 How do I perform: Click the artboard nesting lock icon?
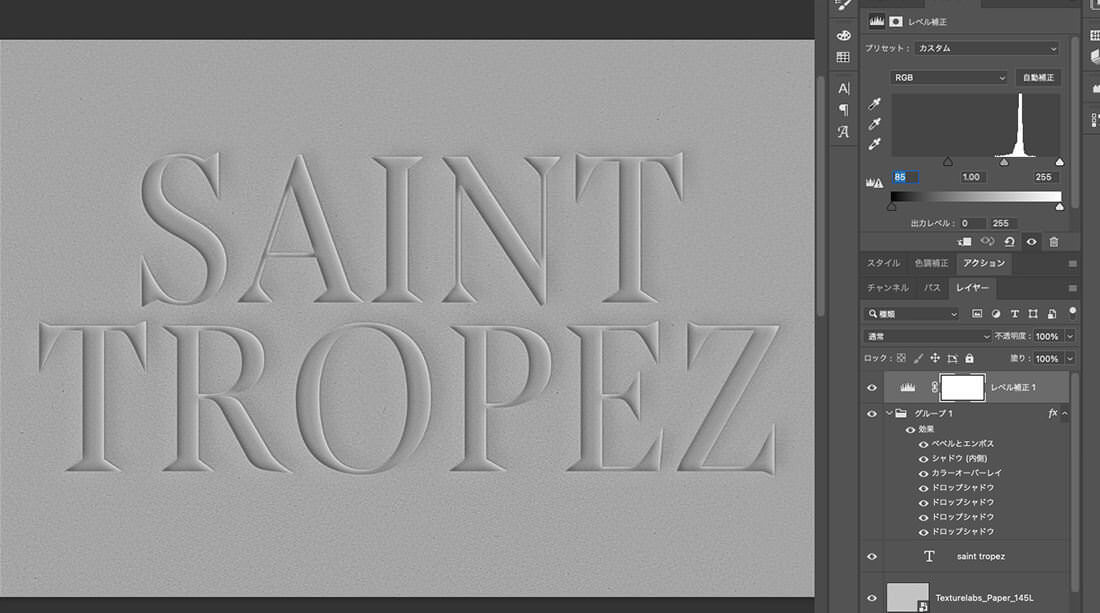[952, 358]
